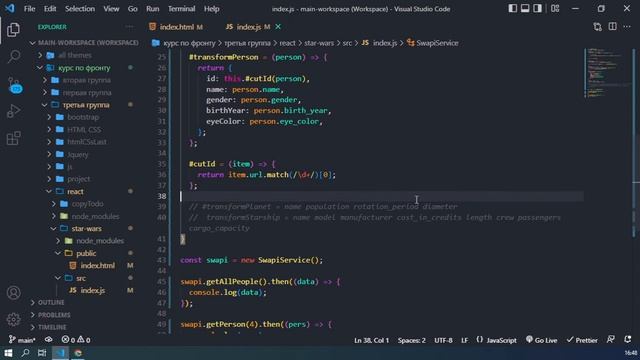640x360 pixels.
Task: Switch to the index.html tab
Action: click(176, 27)
